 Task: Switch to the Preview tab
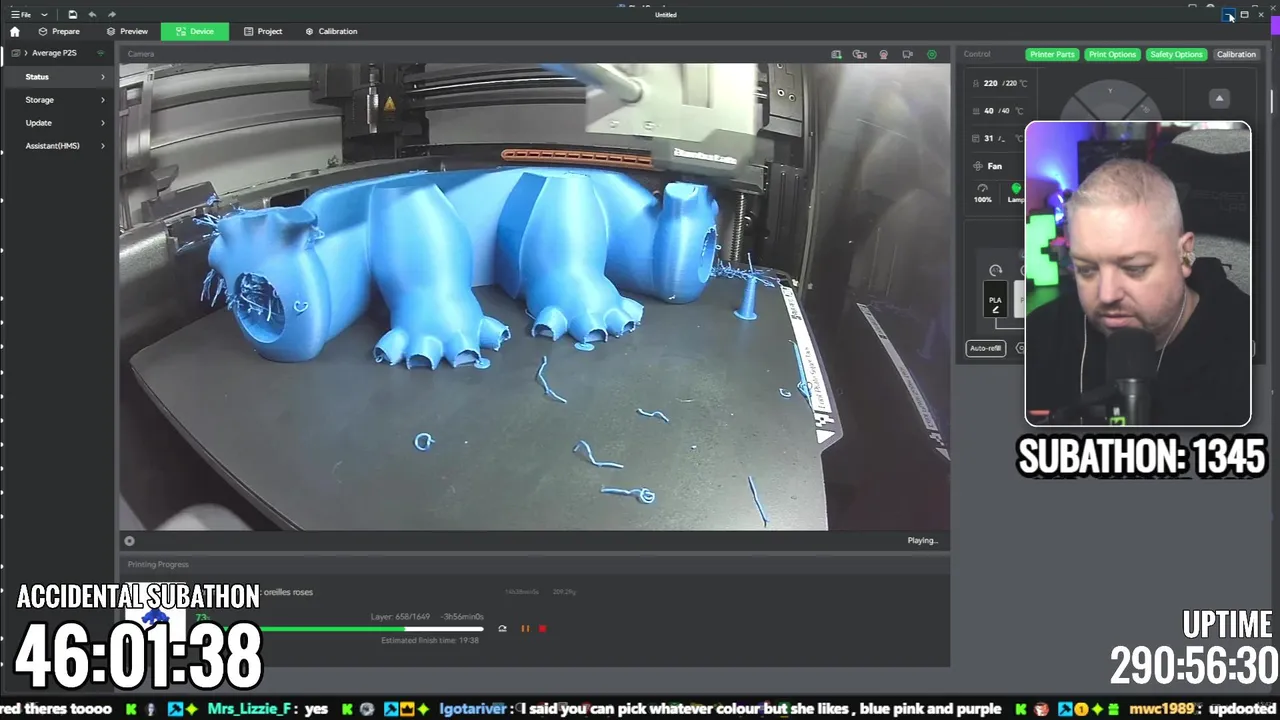pyautogui.click(x=127, y=31)
